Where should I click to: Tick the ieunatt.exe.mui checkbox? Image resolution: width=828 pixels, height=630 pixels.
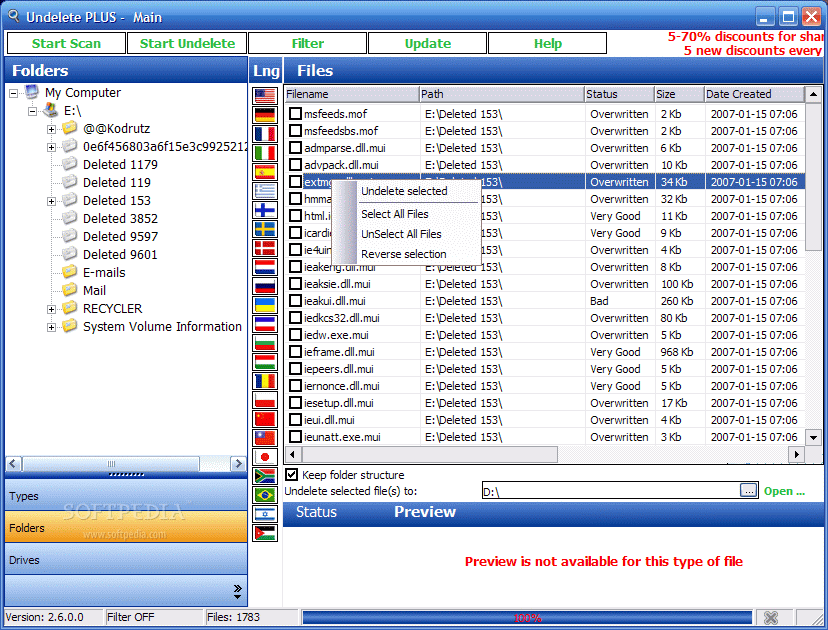[296, 437]
